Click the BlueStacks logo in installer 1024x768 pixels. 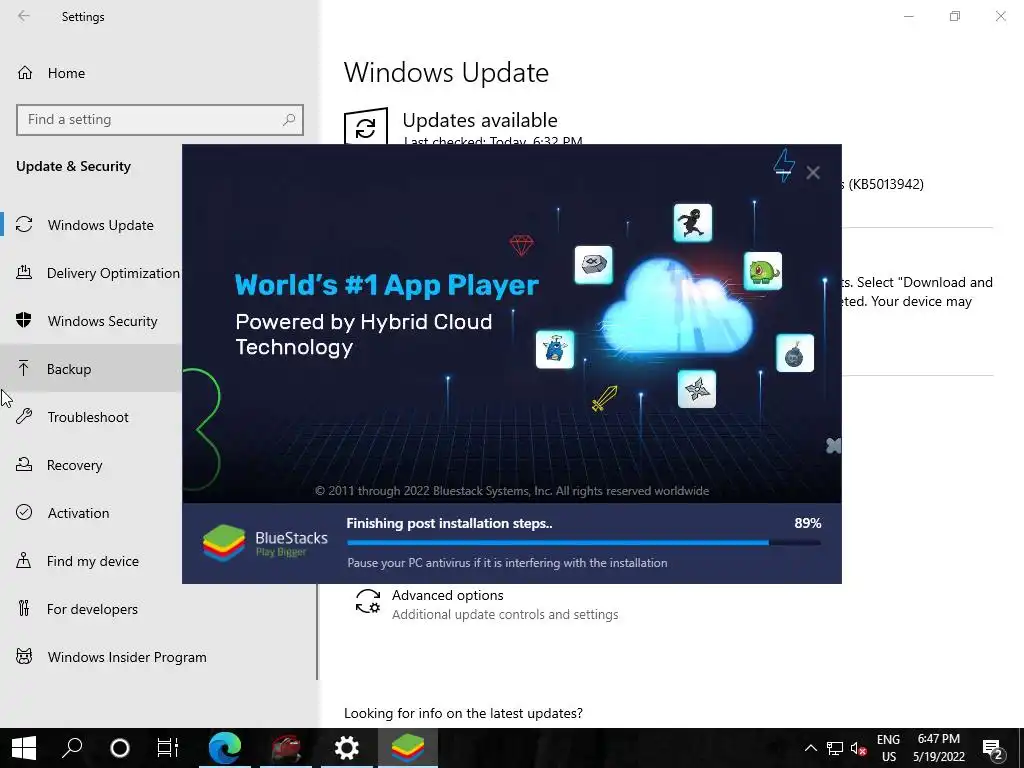point(224,543)
